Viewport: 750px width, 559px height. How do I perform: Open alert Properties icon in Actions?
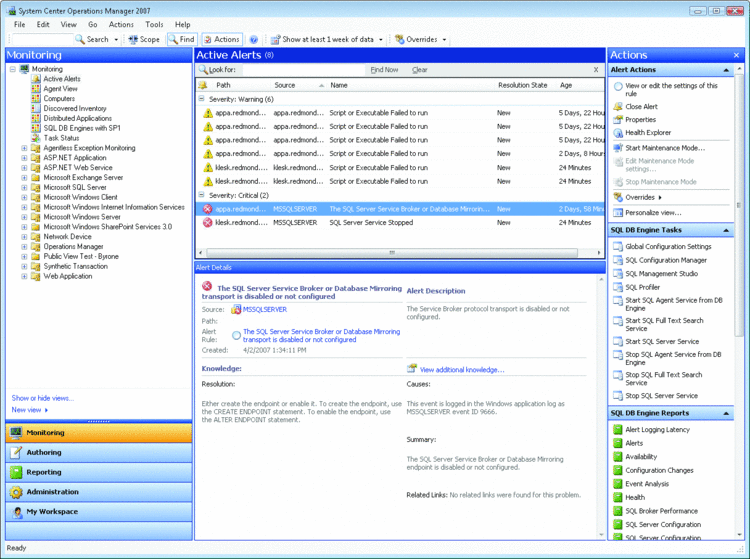(x=618, y=120)
